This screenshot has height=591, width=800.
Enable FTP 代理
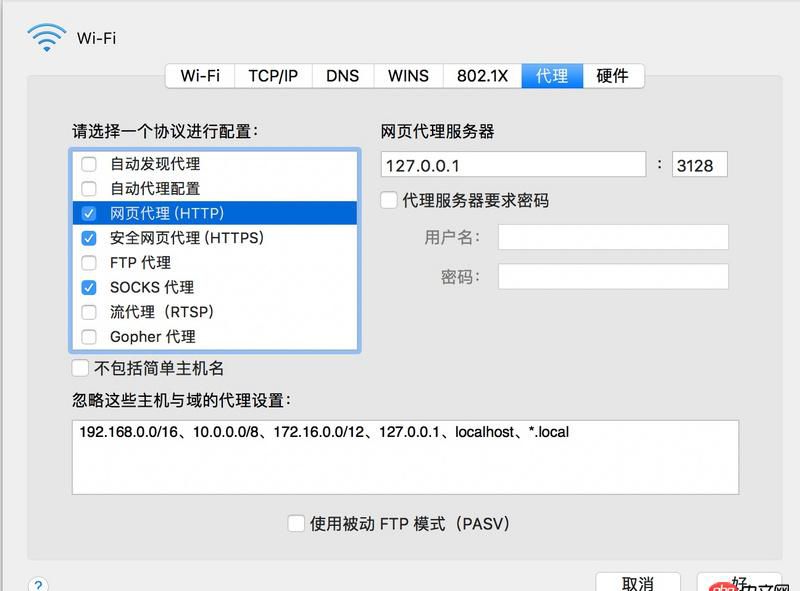88,262
